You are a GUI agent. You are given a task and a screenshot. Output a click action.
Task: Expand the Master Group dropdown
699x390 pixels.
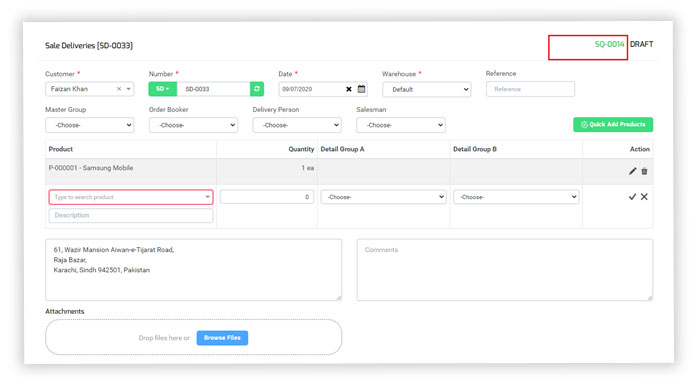click(90, 125)
